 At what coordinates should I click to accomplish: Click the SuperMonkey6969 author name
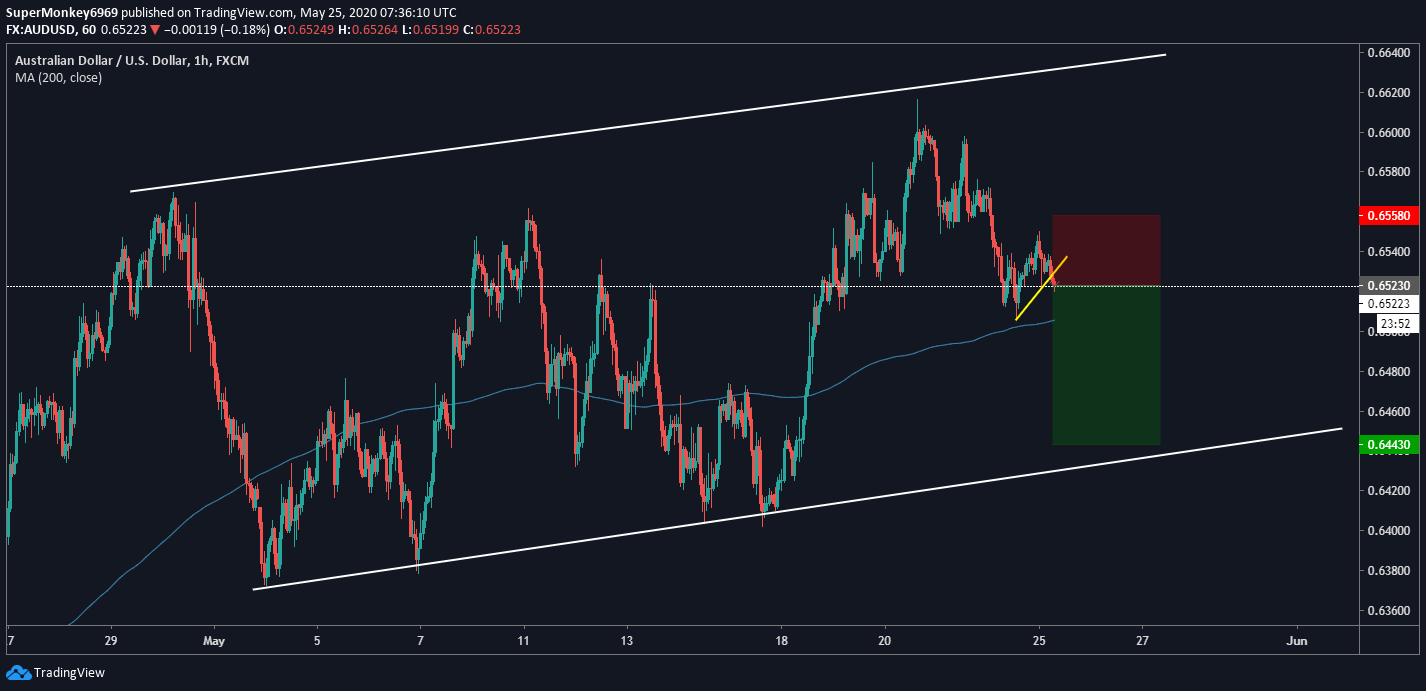pyautogui.click(x=61, y=12)
